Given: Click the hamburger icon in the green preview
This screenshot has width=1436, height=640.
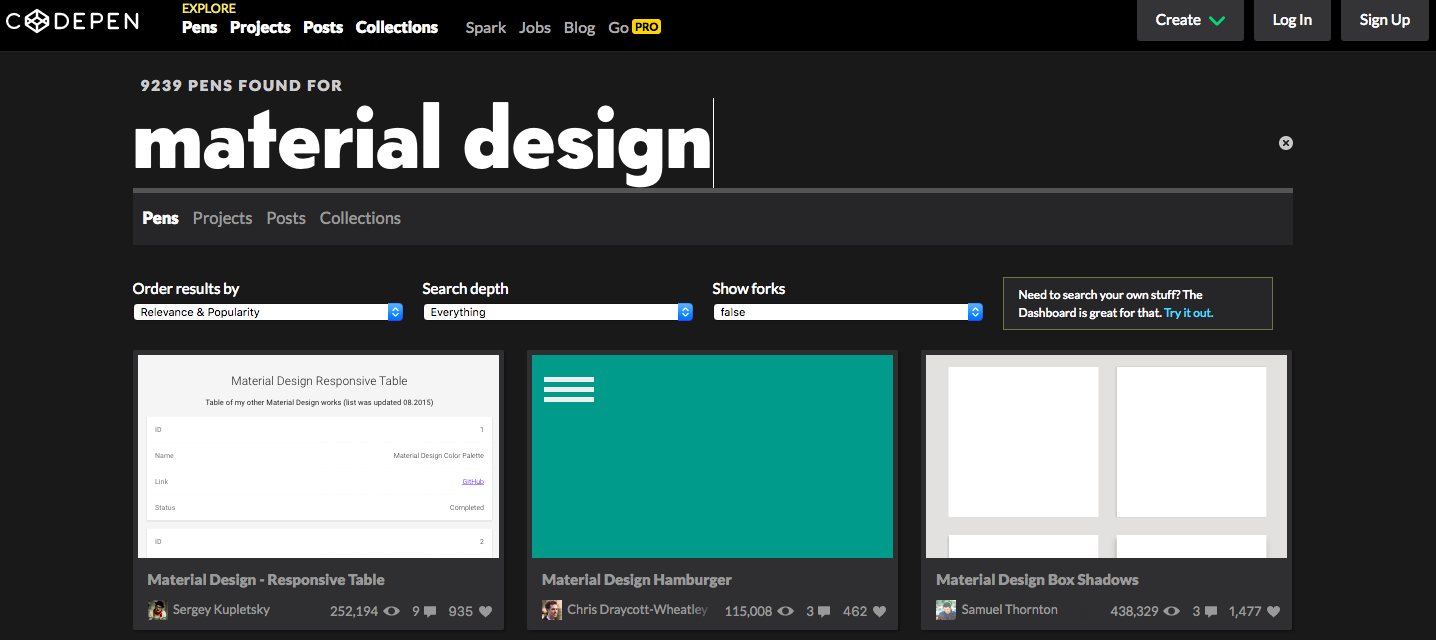Looking at the screenshot, I should pos(569,389).
